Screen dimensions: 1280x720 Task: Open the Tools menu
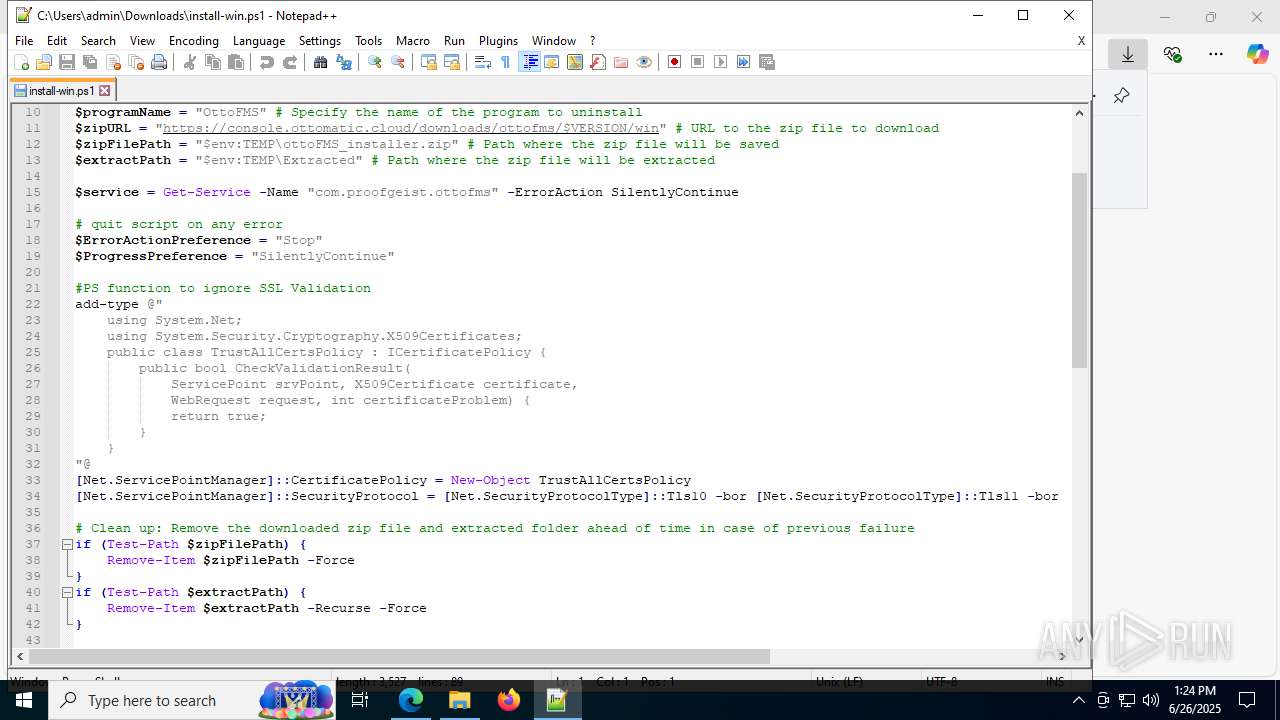tap(369, 41)
